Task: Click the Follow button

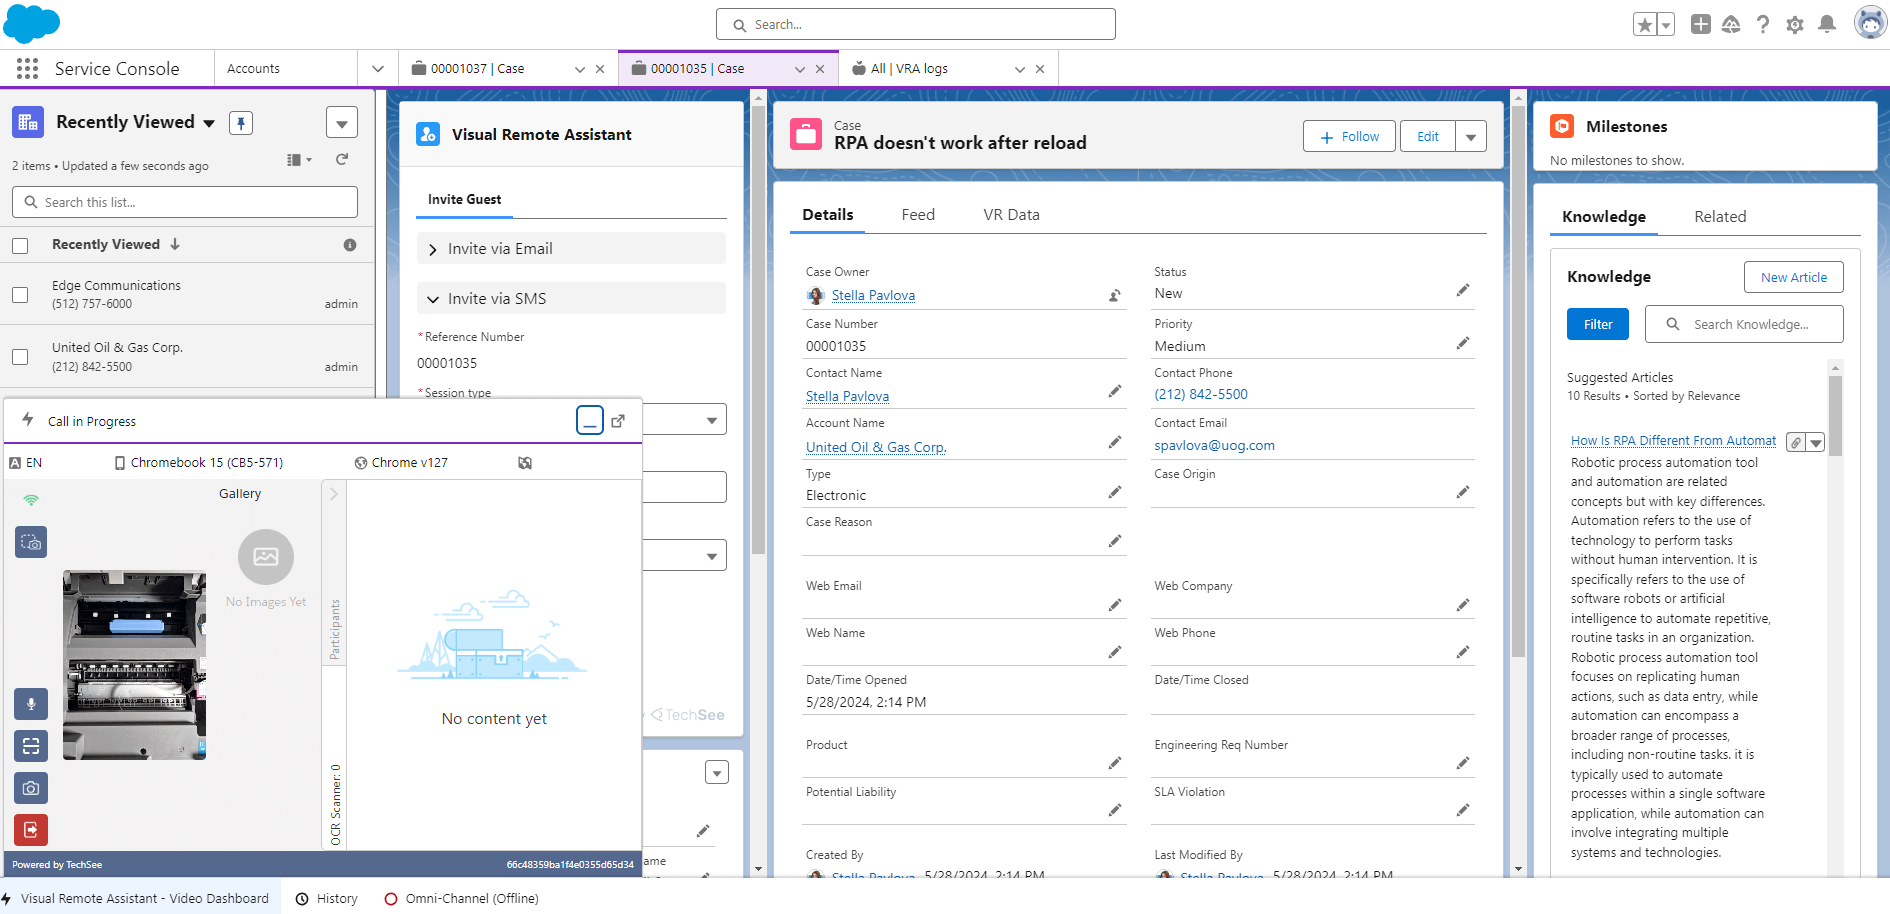Action: [1349, 137]
